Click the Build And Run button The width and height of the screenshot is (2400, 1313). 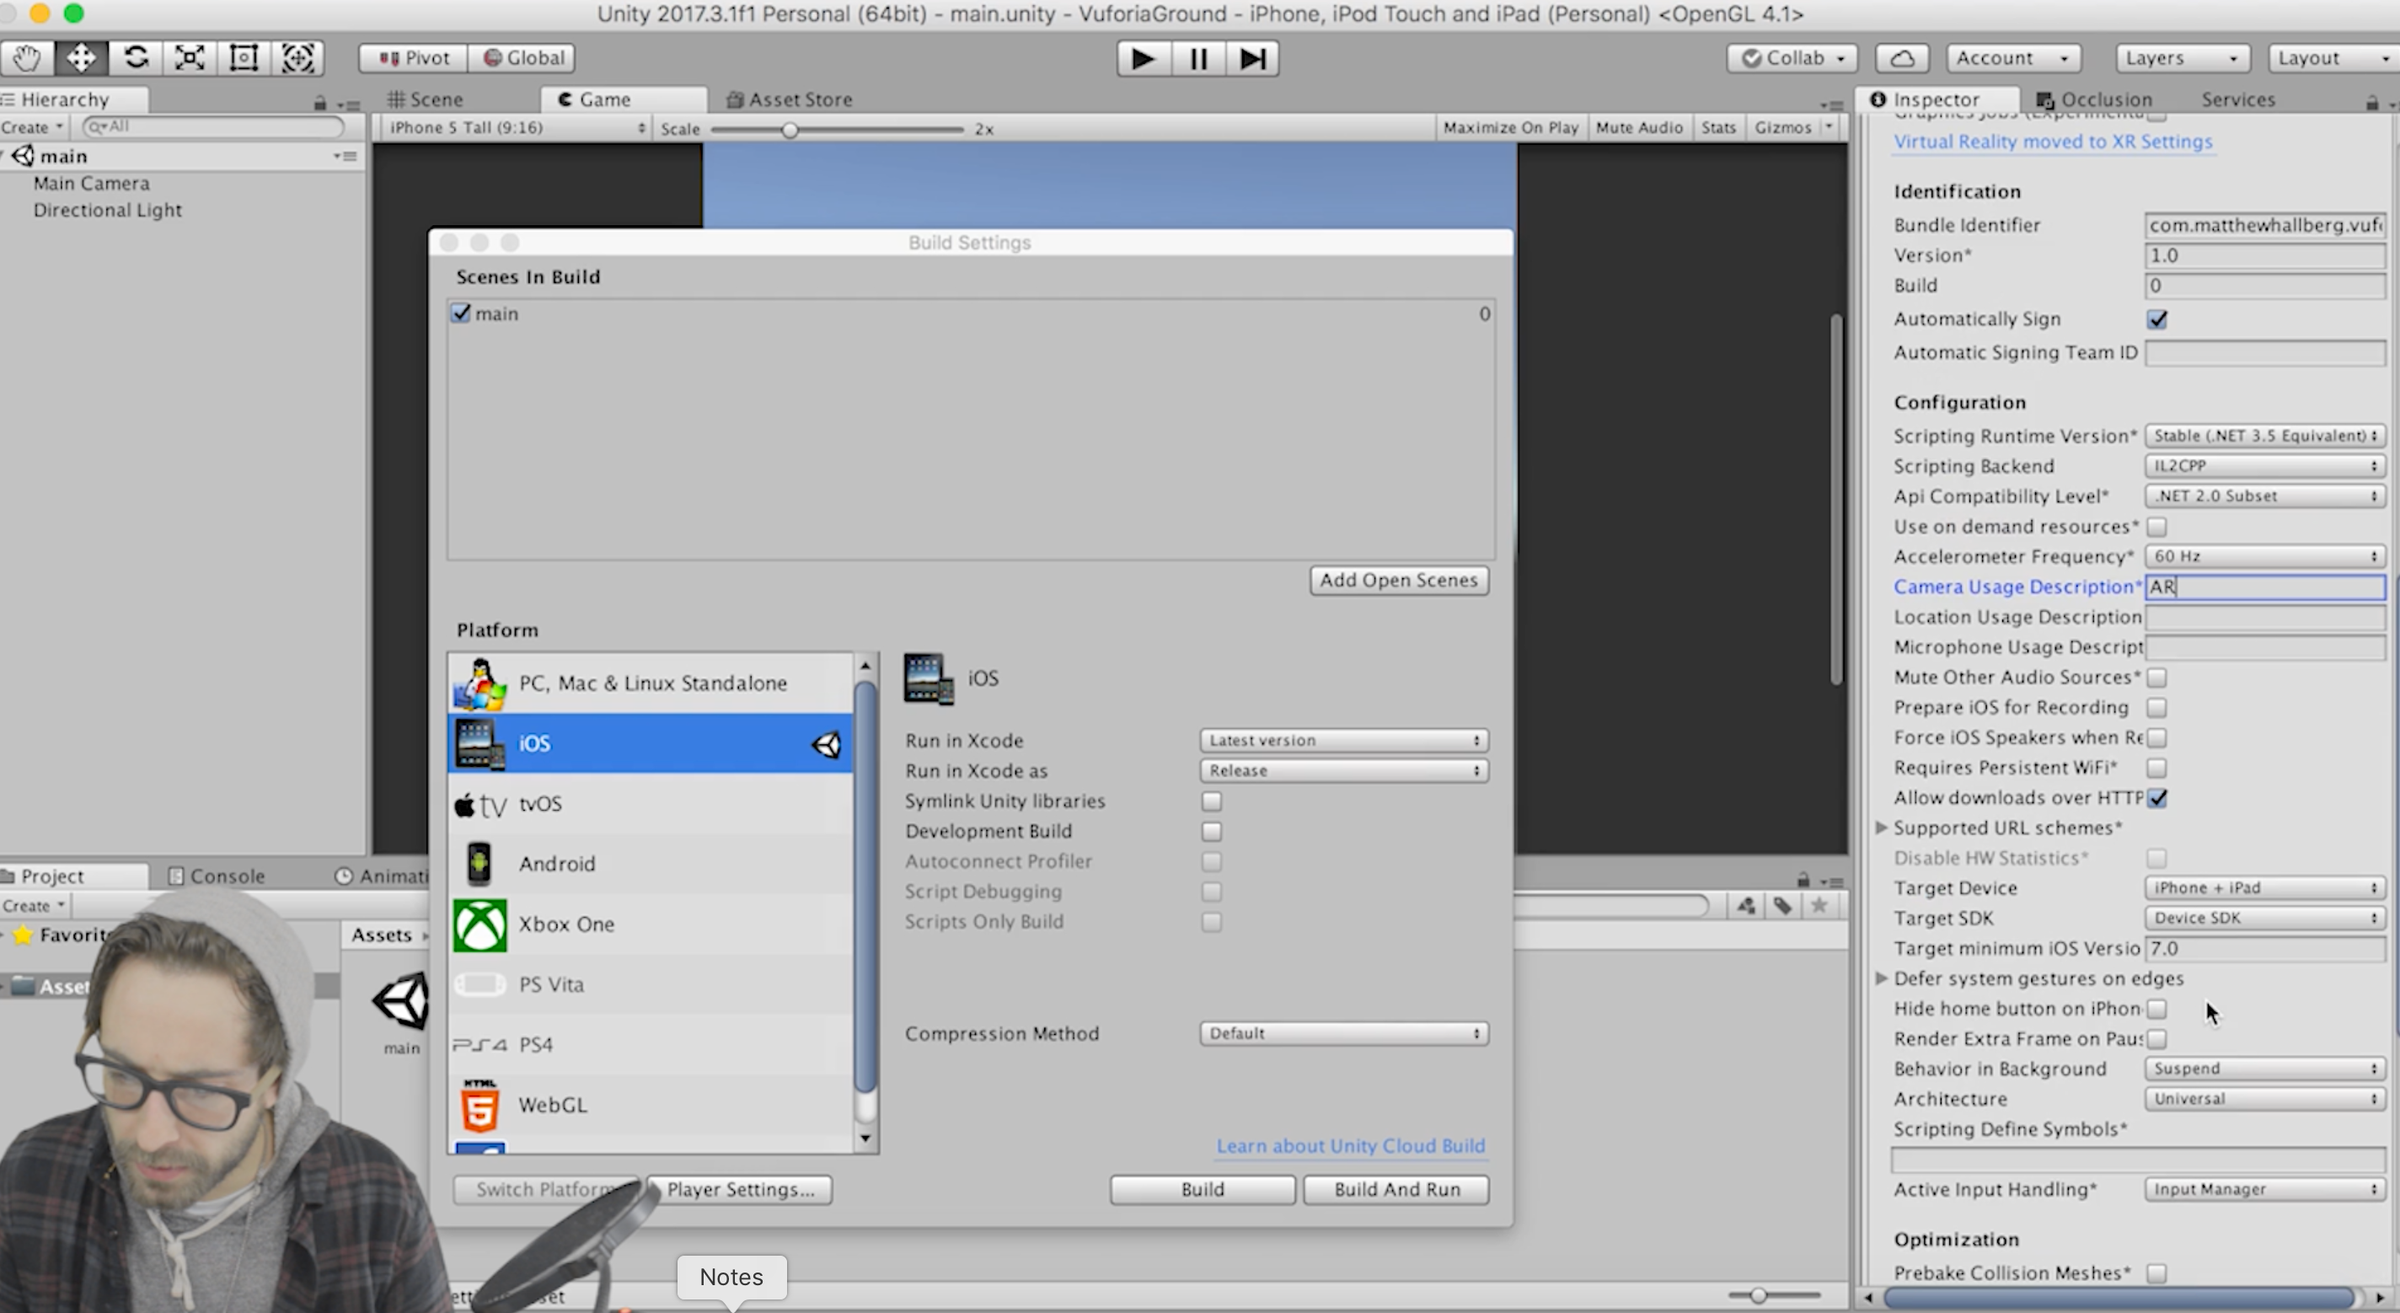coord(1396,1189)
